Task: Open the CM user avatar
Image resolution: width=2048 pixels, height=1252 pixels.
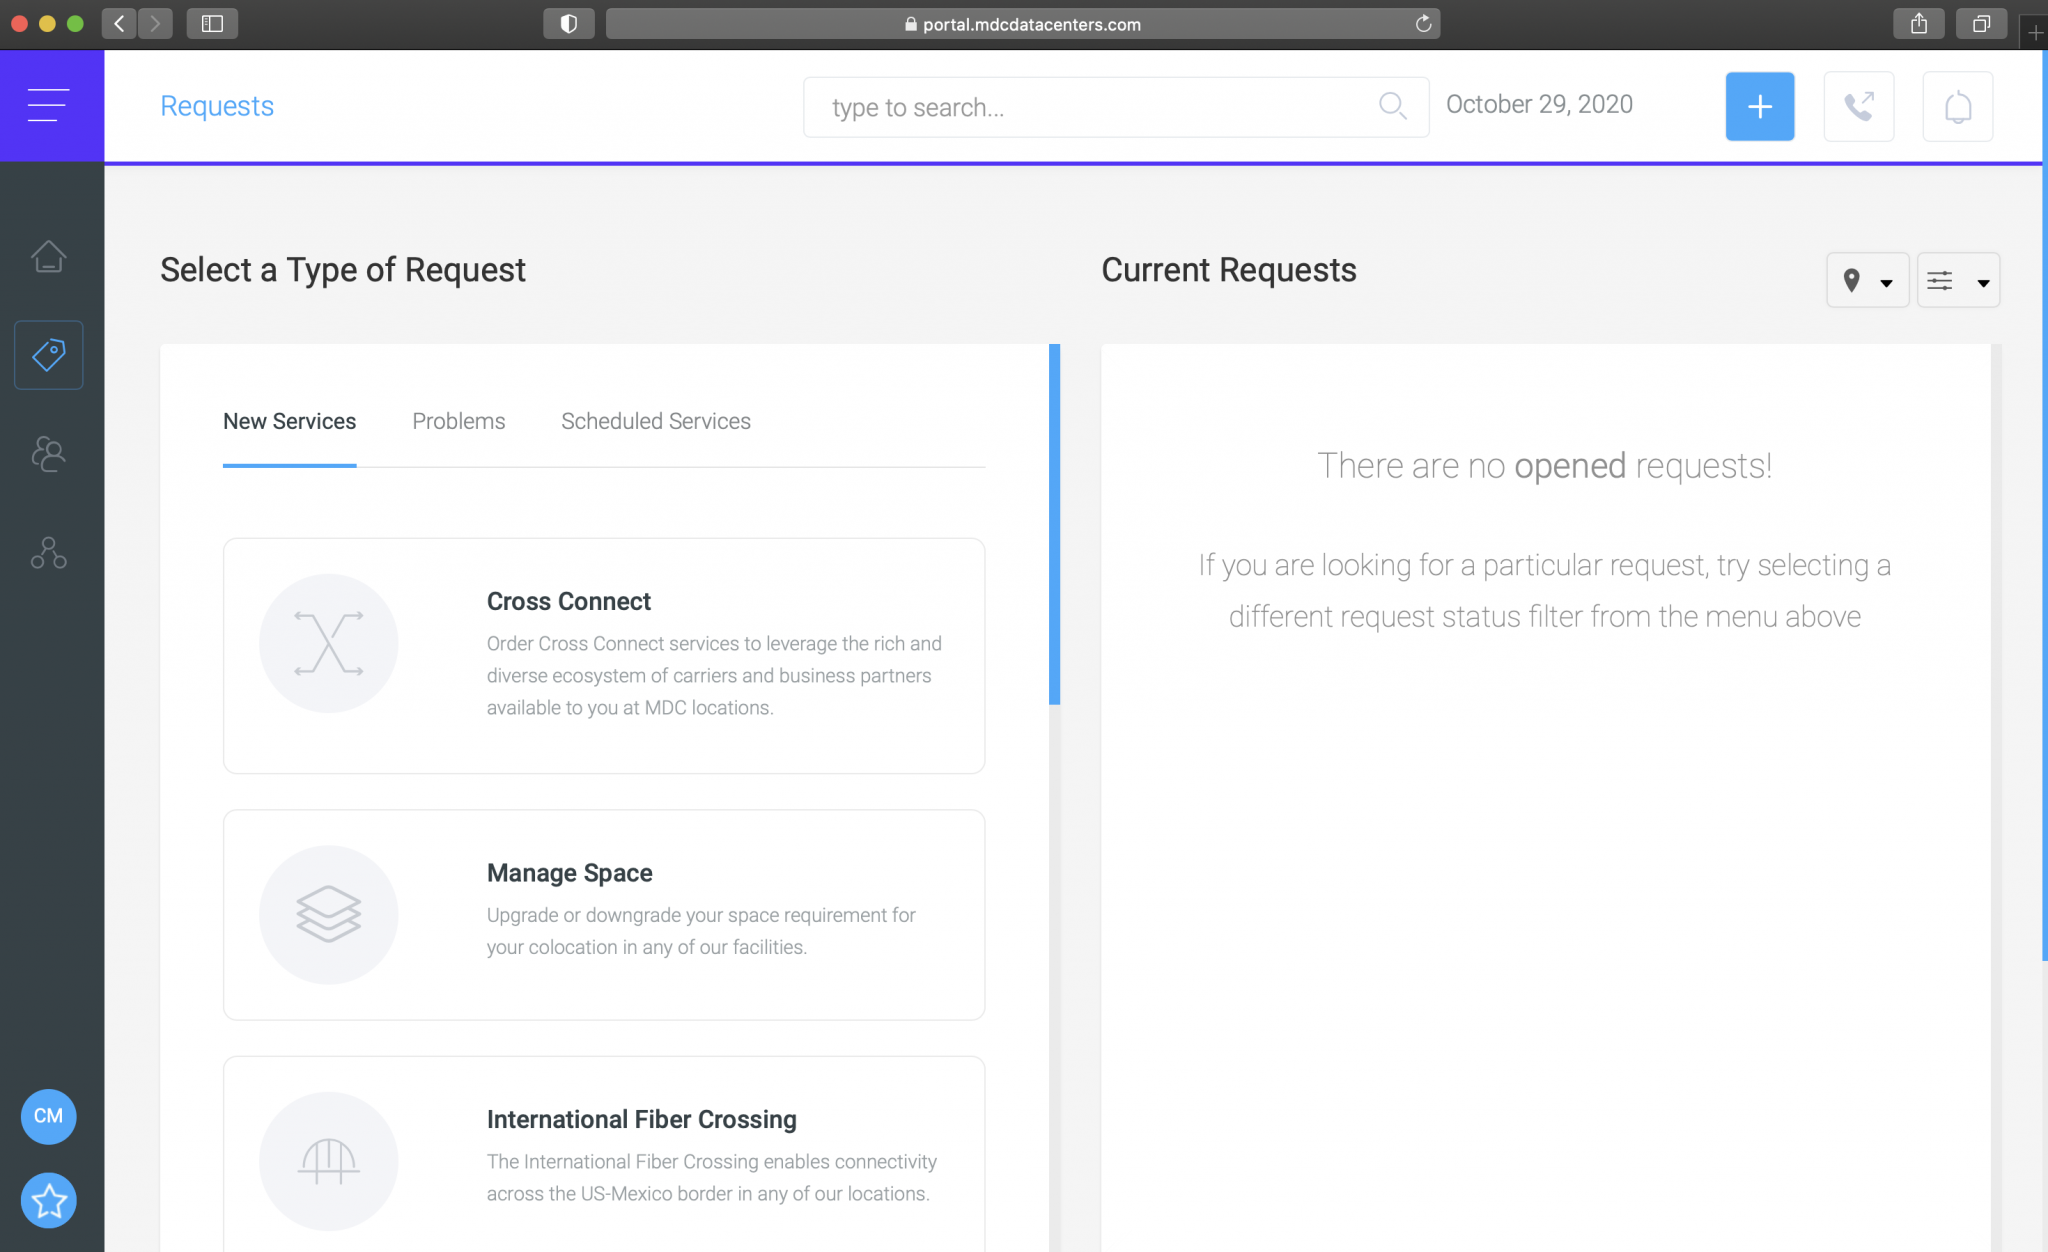Action: 48,1116
